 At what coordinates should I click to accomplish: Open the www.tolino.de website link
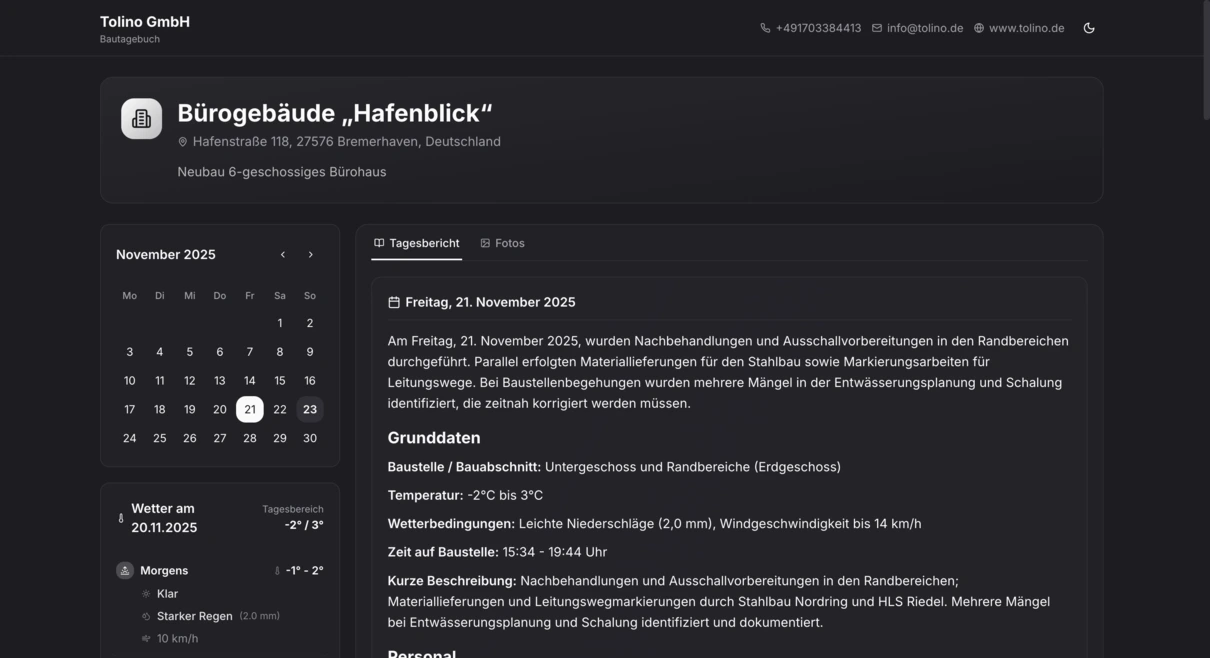1027,28
